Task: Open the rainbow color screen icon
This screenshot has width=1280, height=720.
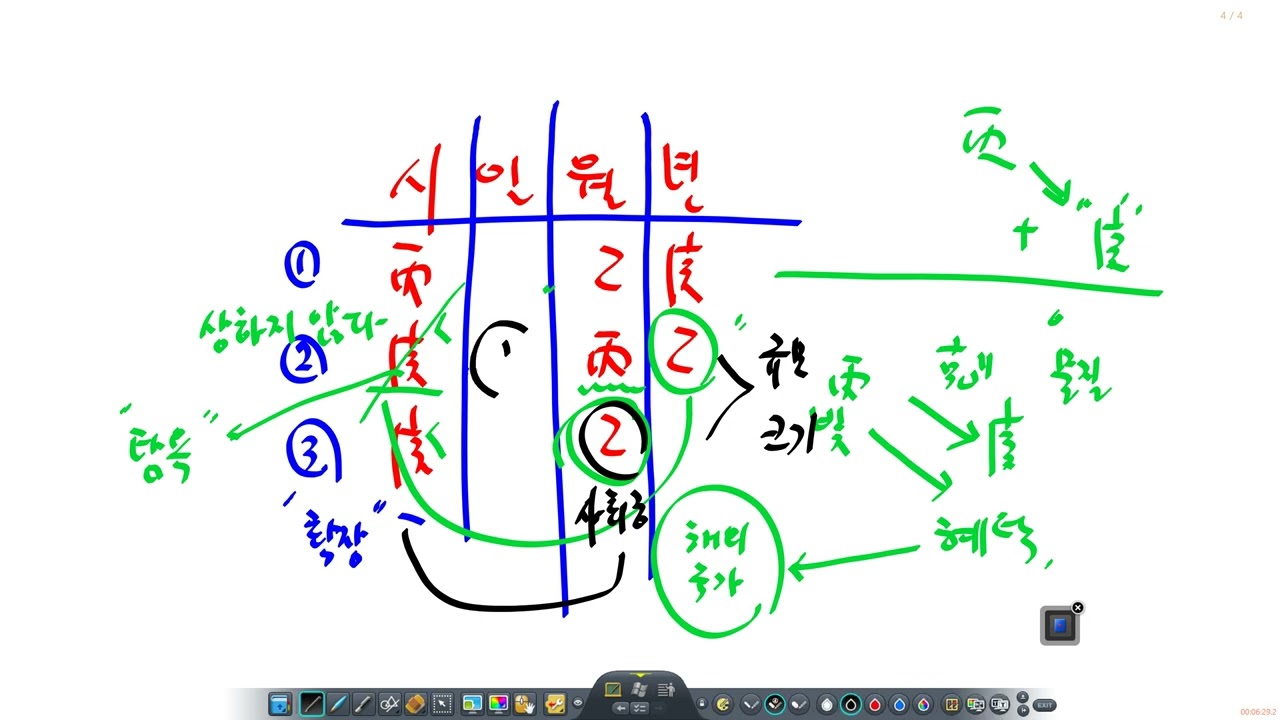Action: [498, 704]
